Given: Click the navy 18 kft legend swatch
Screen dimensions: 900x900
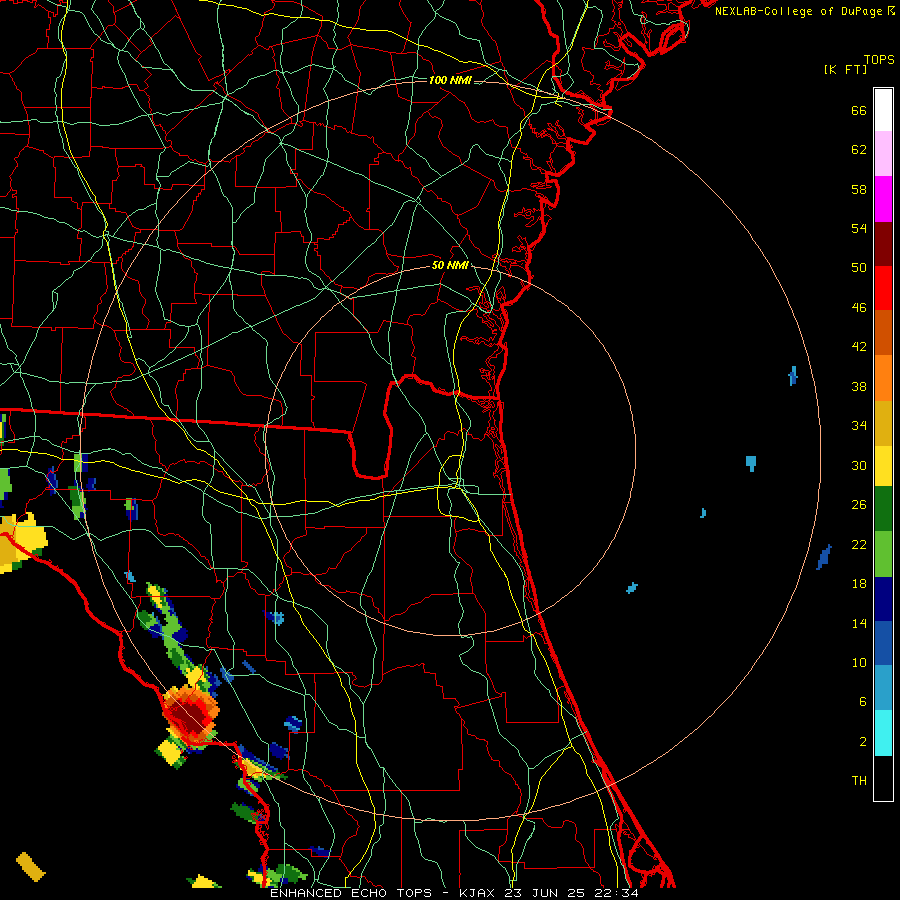Looking at the screenshot, I should coord(883,599).
